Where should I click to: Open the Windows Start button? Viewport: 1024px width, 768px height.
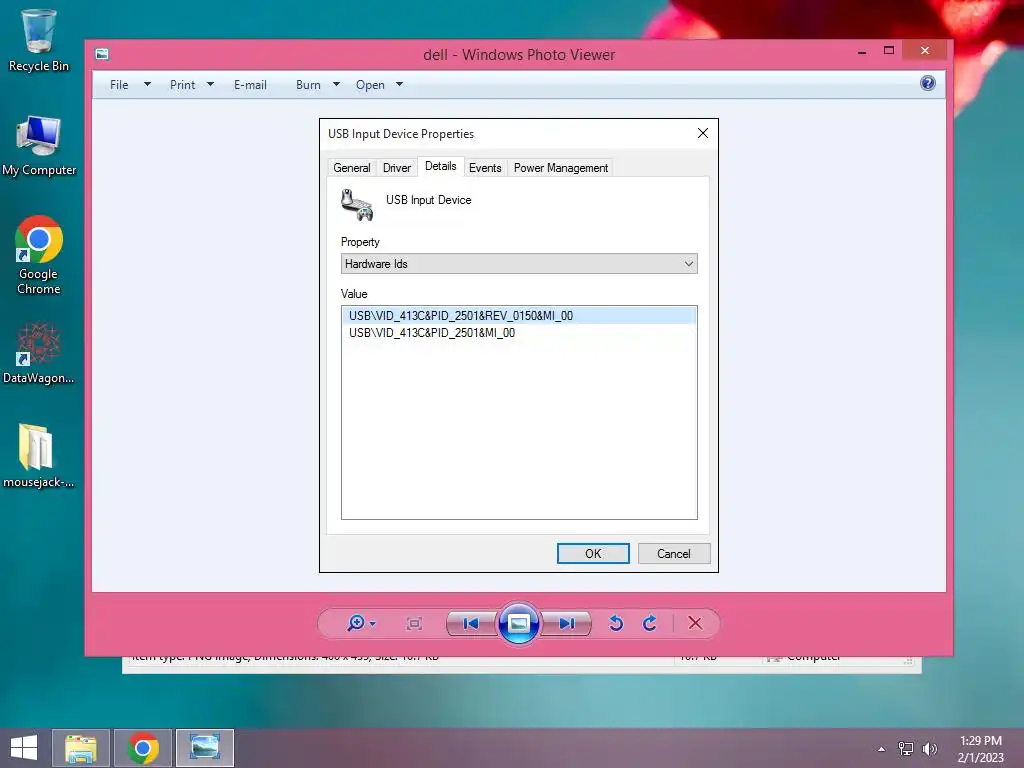(24, 748)
